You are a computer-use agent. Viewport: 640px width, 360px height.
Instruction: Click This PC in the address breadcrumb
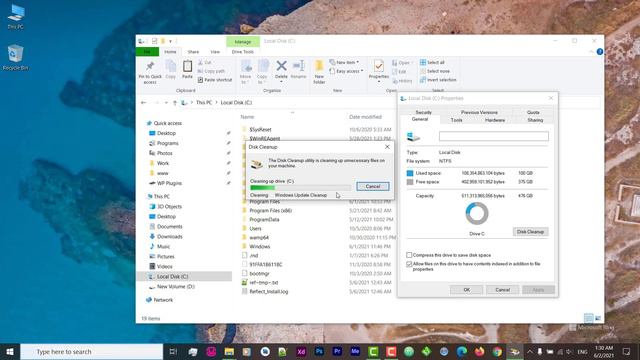pos(204,103)
